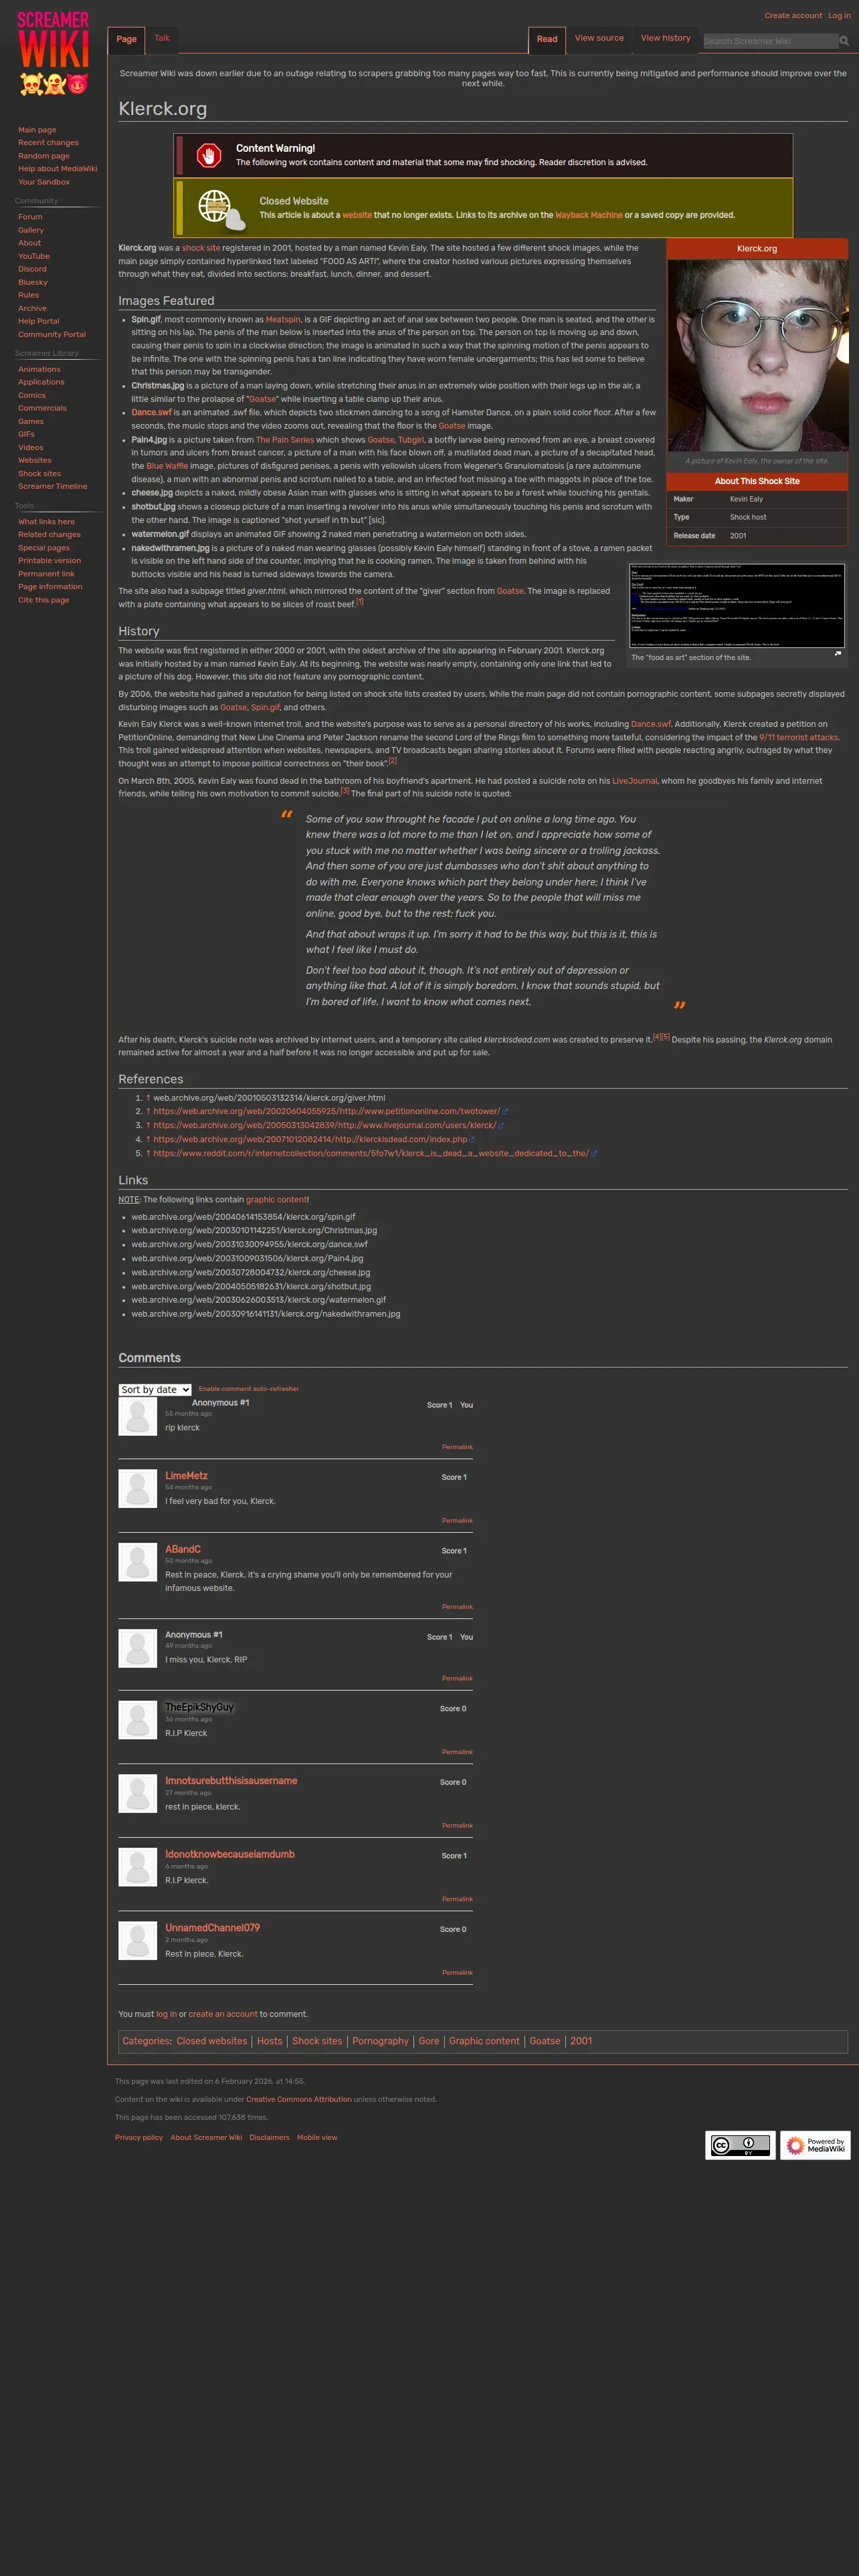
Task: Open the food as art screenshot thumbnail
Action: tap(736, 606)
